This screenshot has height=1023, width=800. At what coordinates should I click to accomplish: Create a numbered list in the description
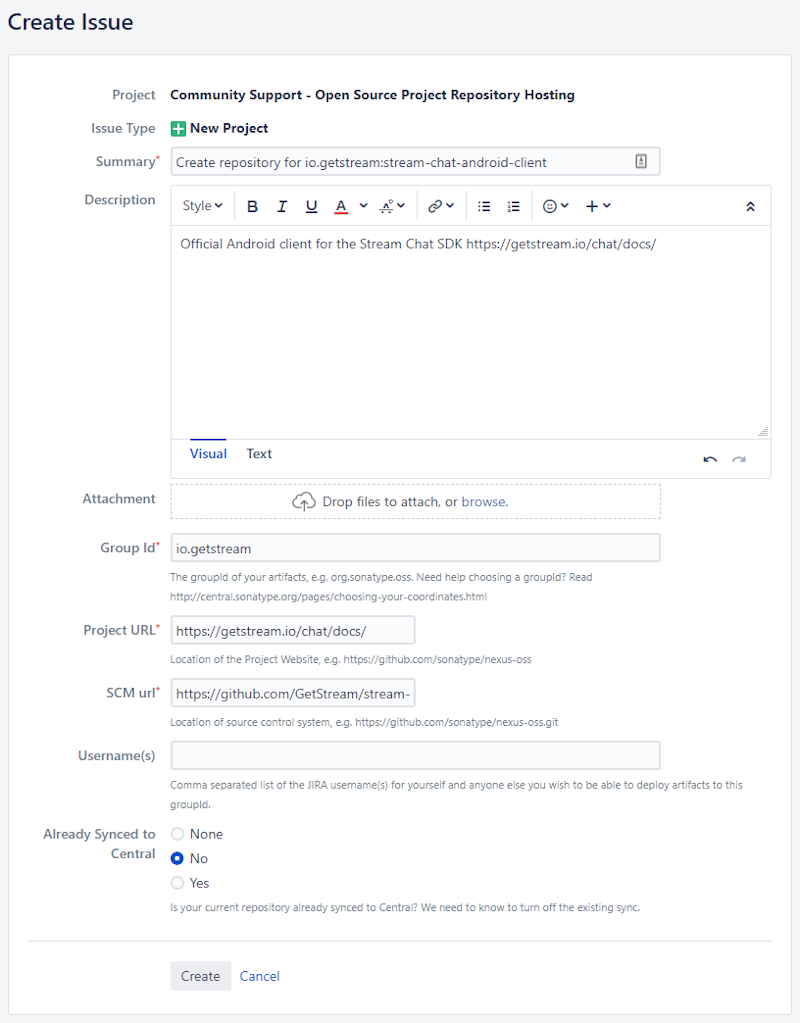pyautogui.click(x=513, y=206)
